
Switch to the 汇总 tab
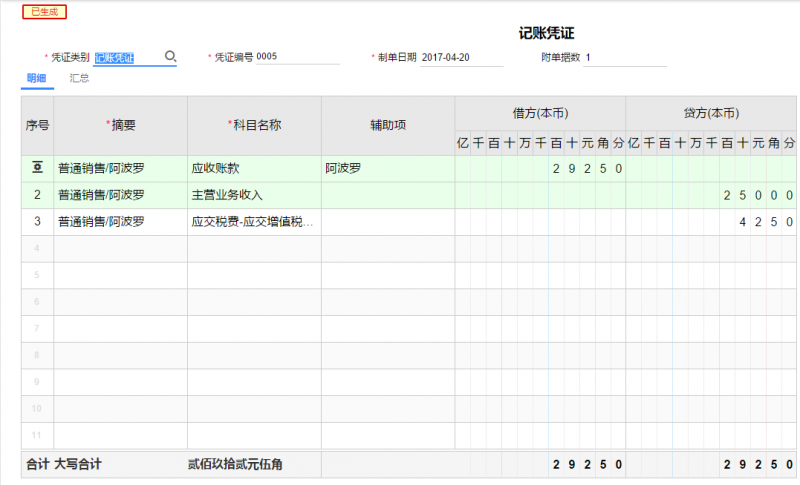click(79, 78)
